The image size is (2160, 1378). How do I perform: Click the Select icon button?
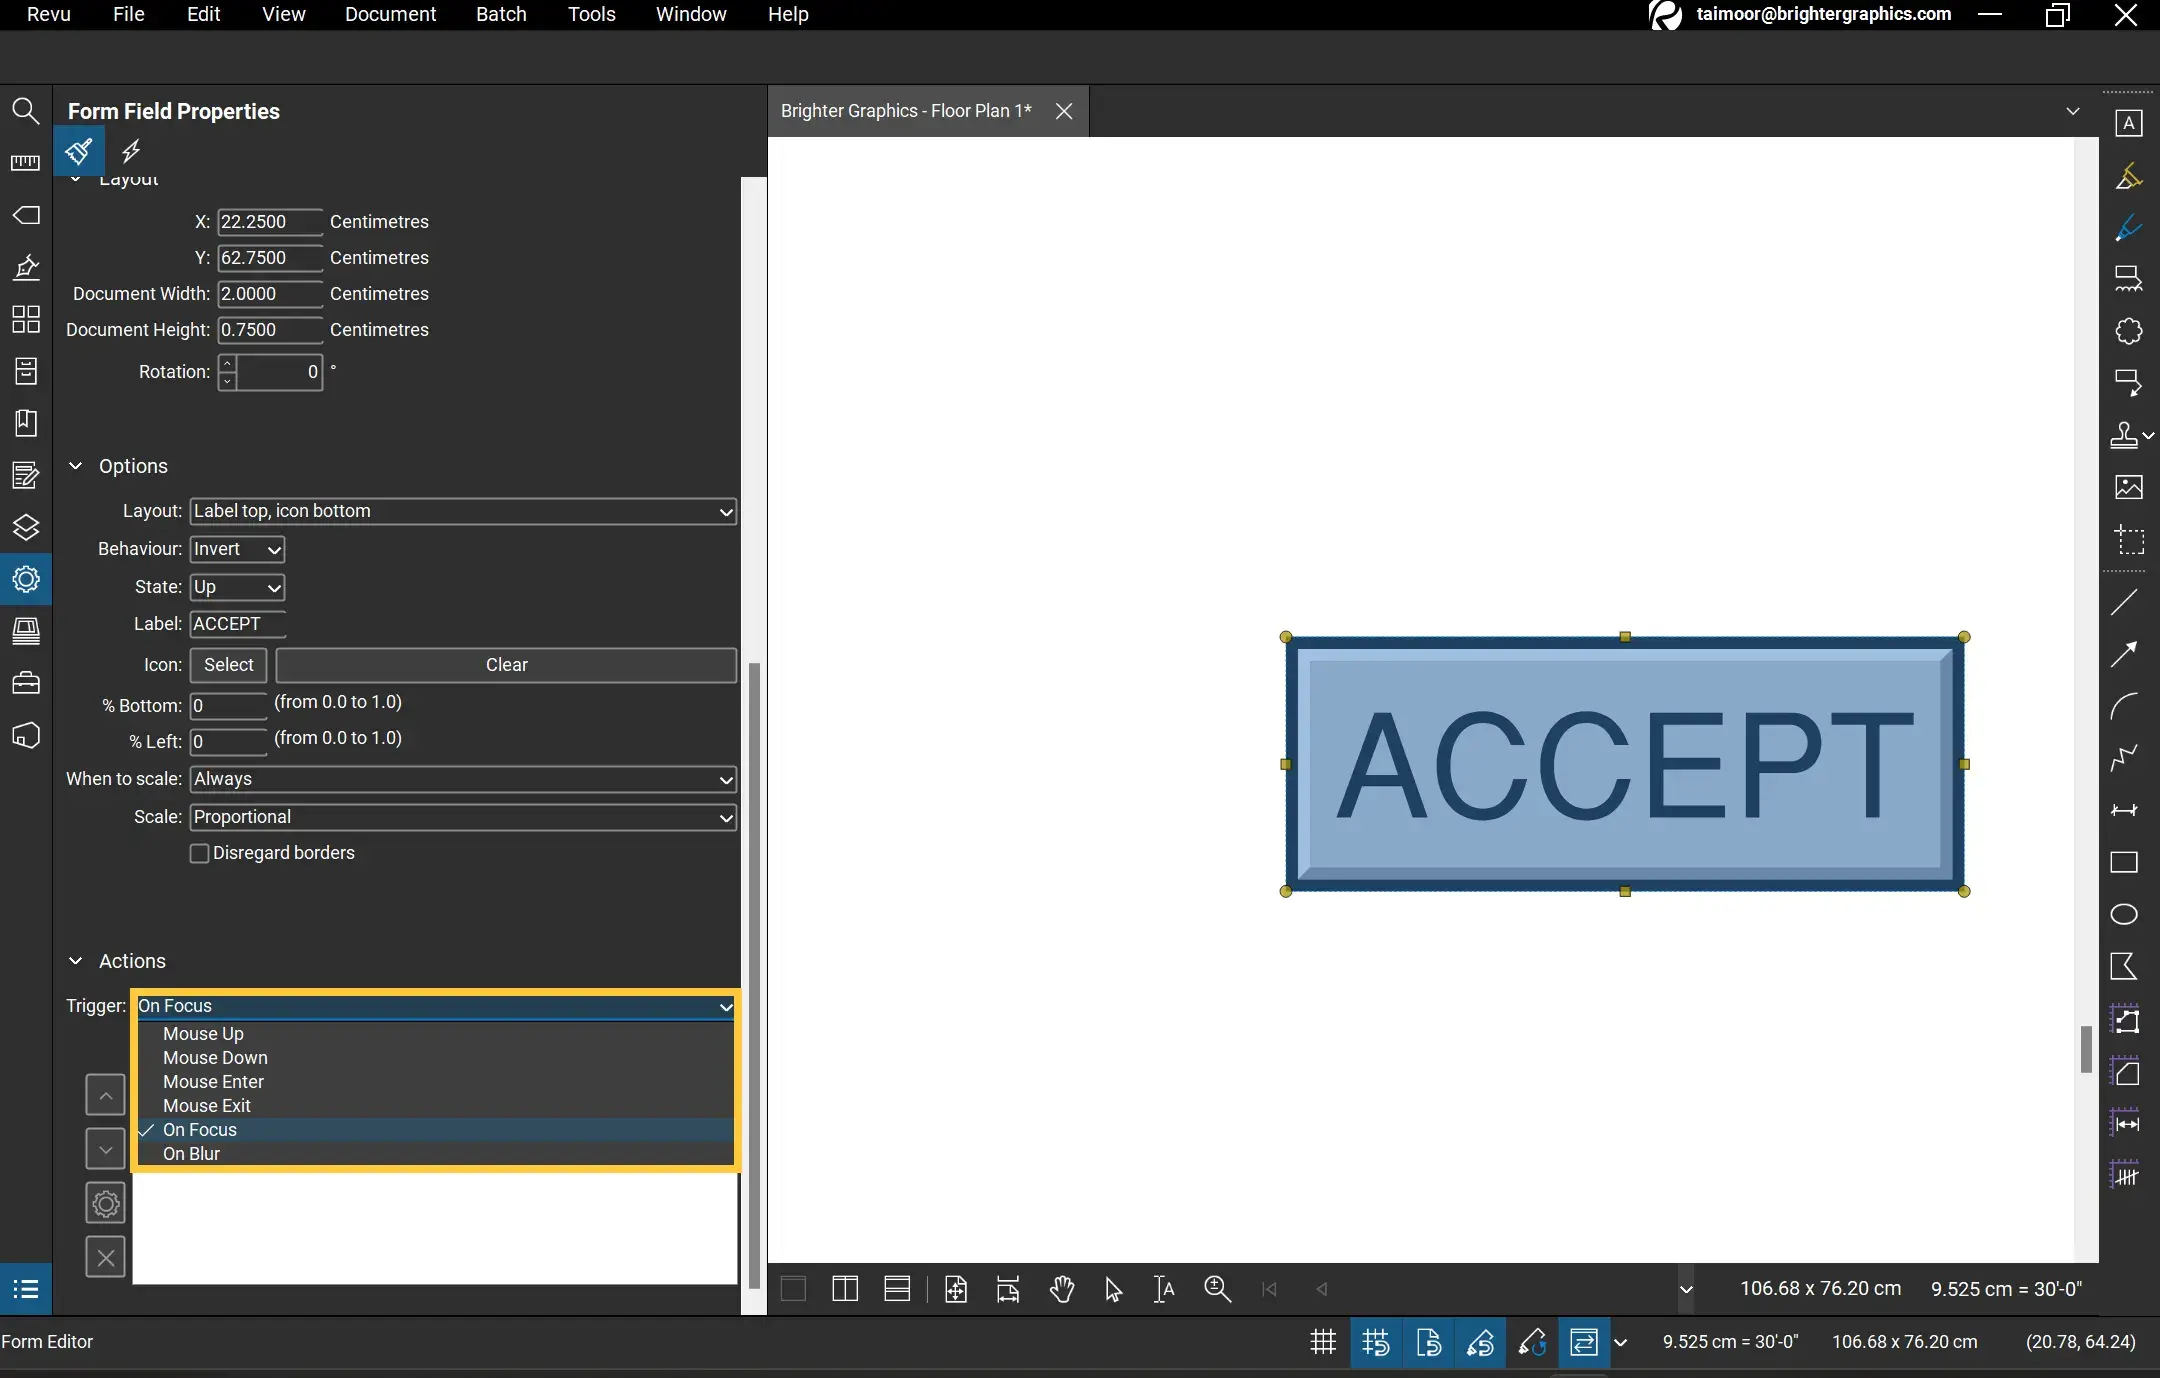tap(228, 663)
